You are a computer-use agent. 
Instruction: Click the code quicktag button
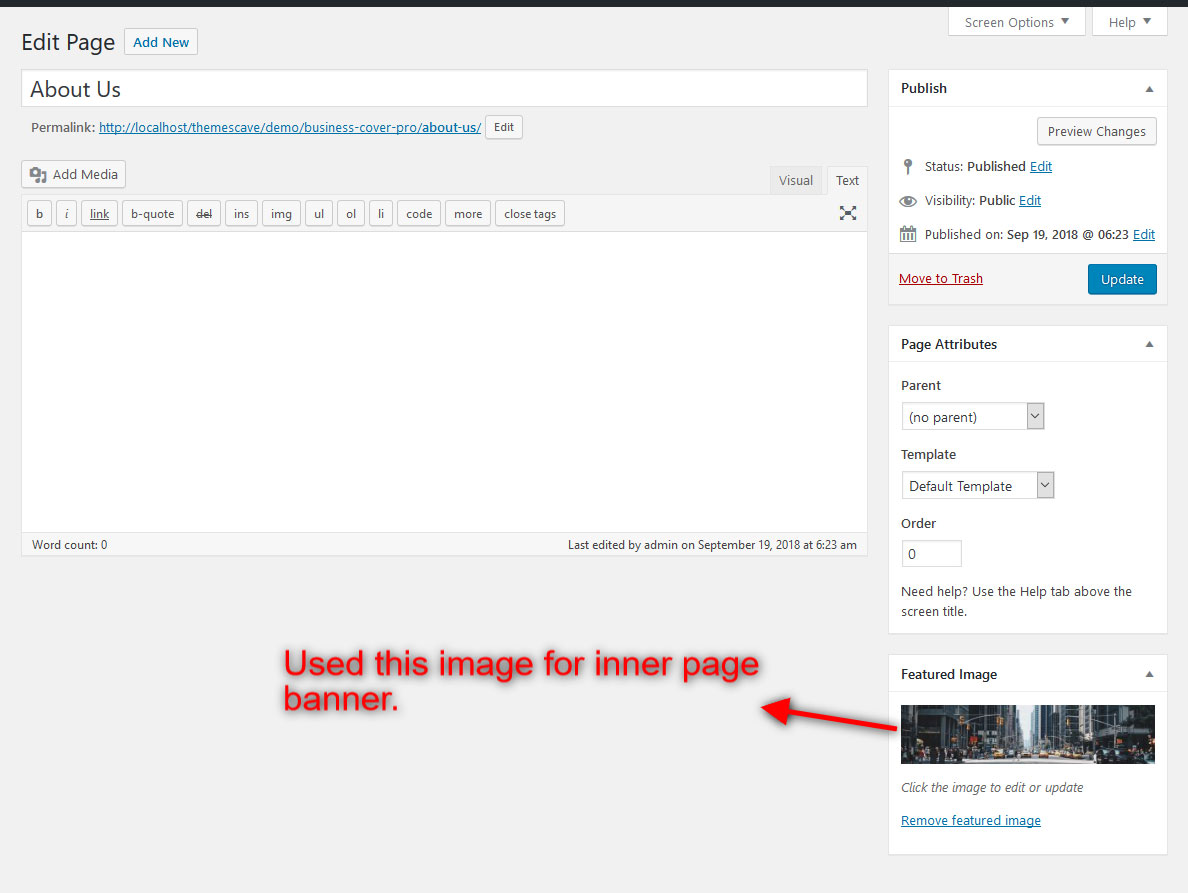point(419,214)
